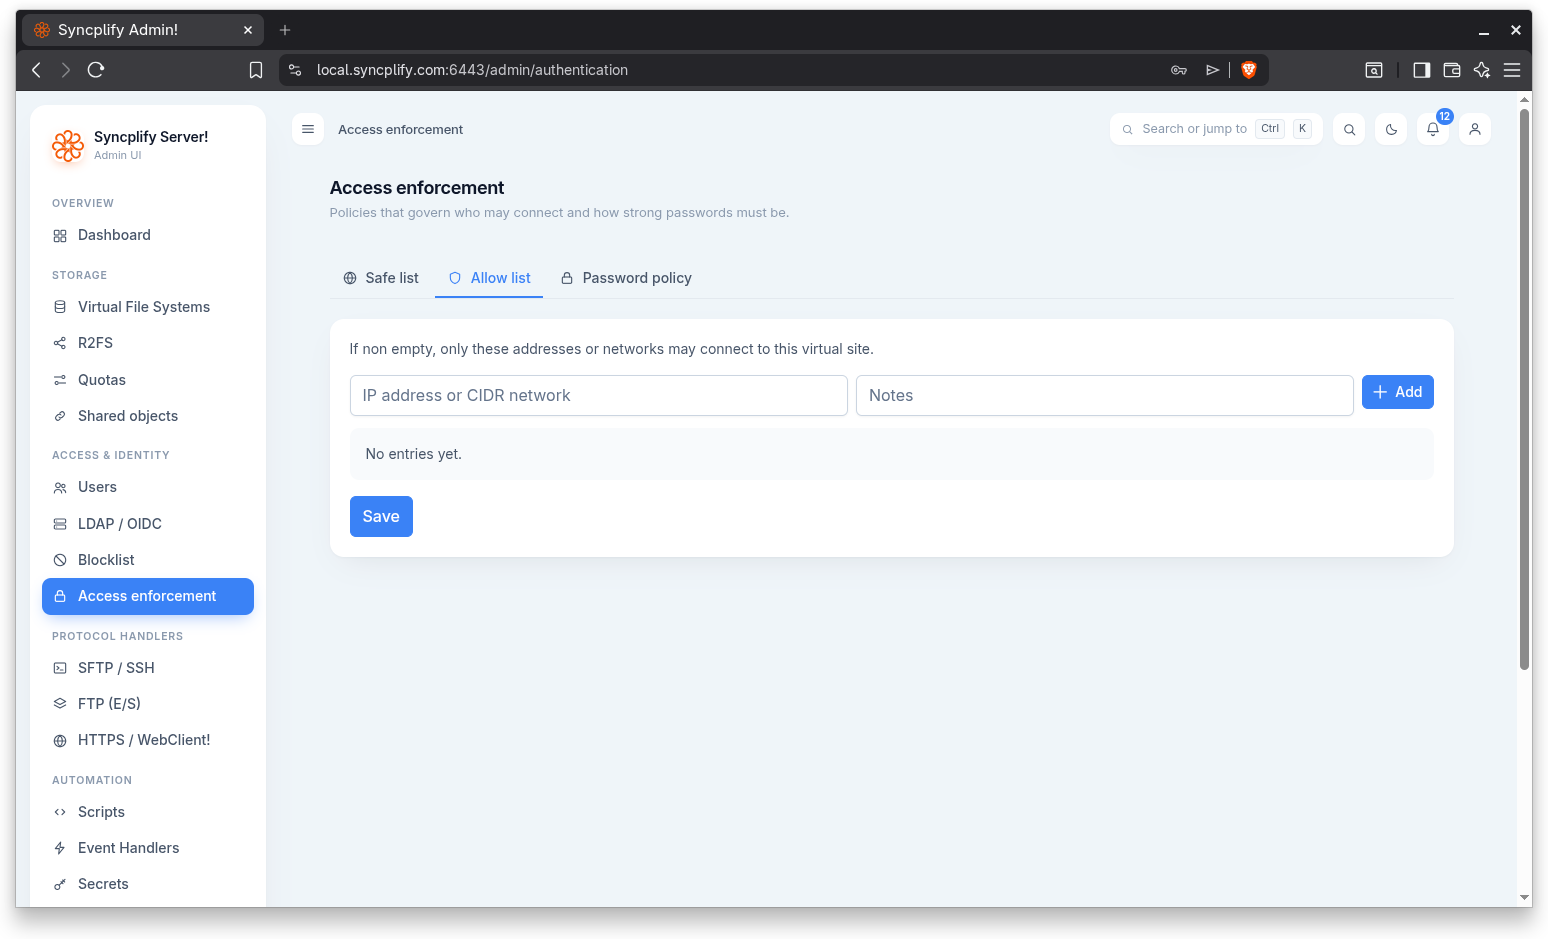The width and height of the screenshot is (1548, 939).
Task: Switch to the Safe list tab
Action: (381, 278)
